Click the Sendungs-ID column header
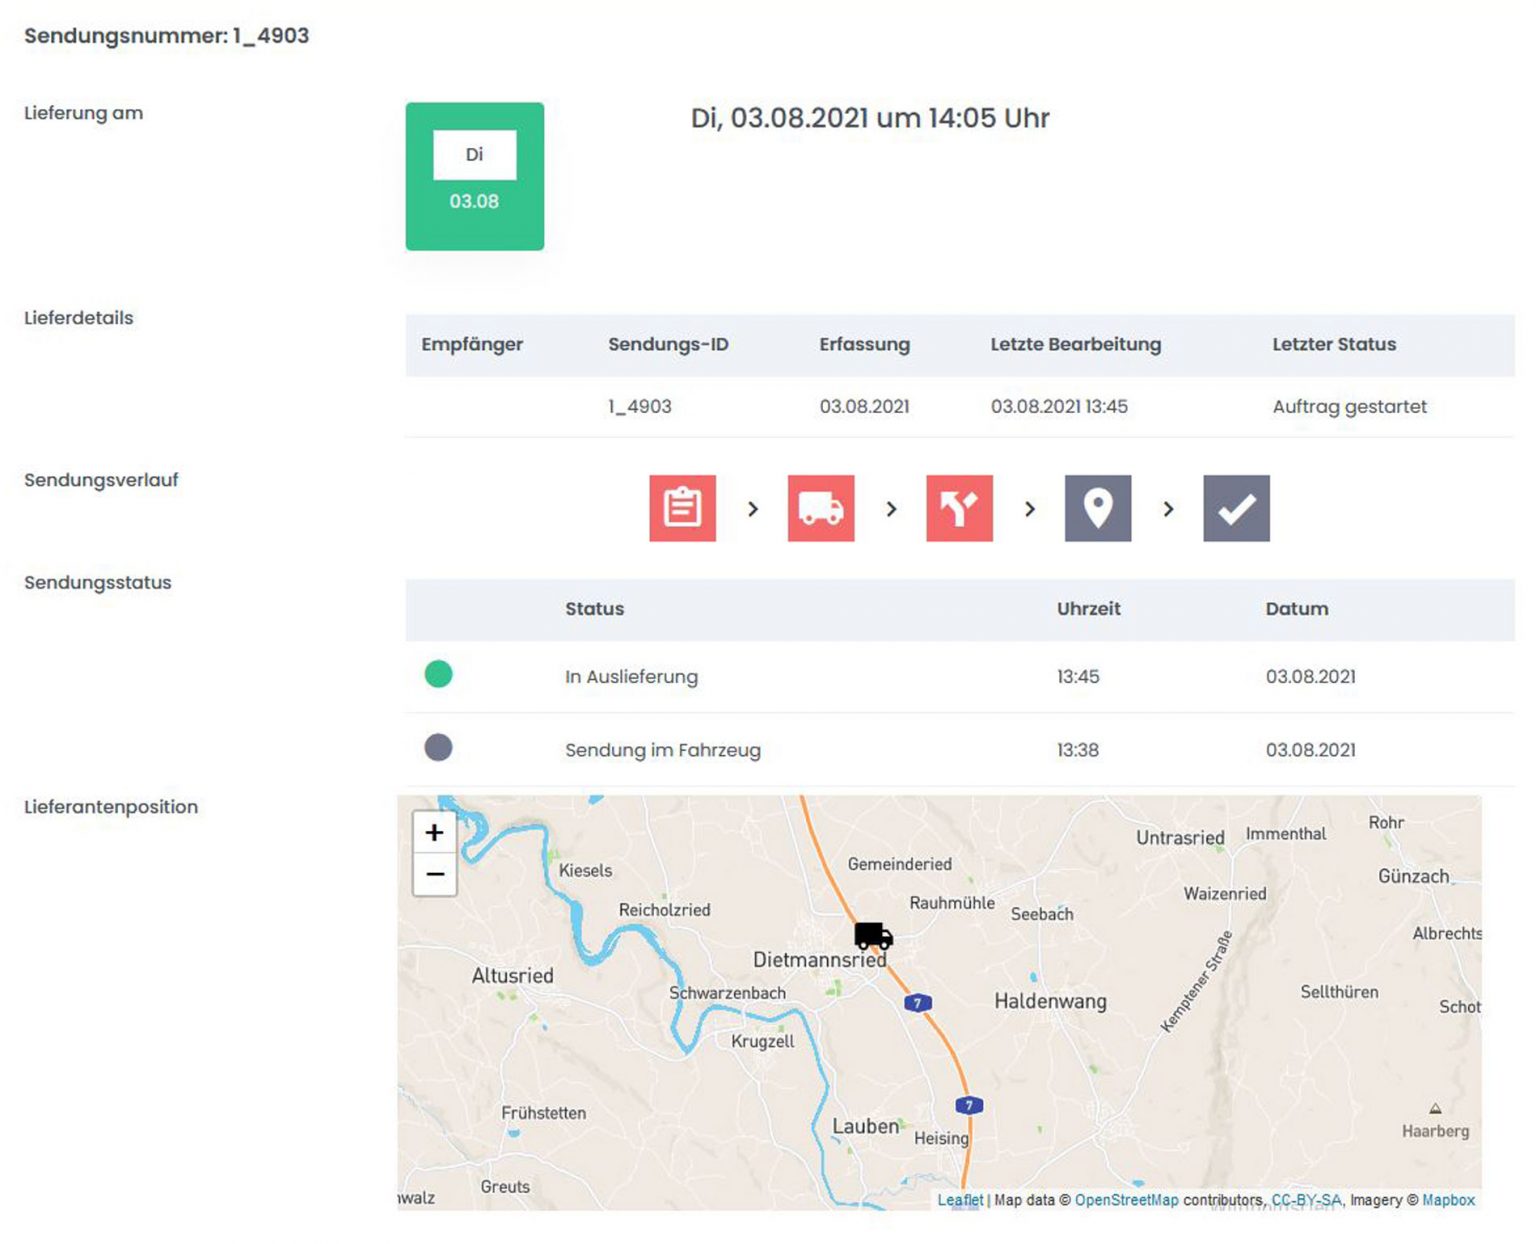Image resolution: width=1536 pixels, height=1244 pixels. point(668,344)
